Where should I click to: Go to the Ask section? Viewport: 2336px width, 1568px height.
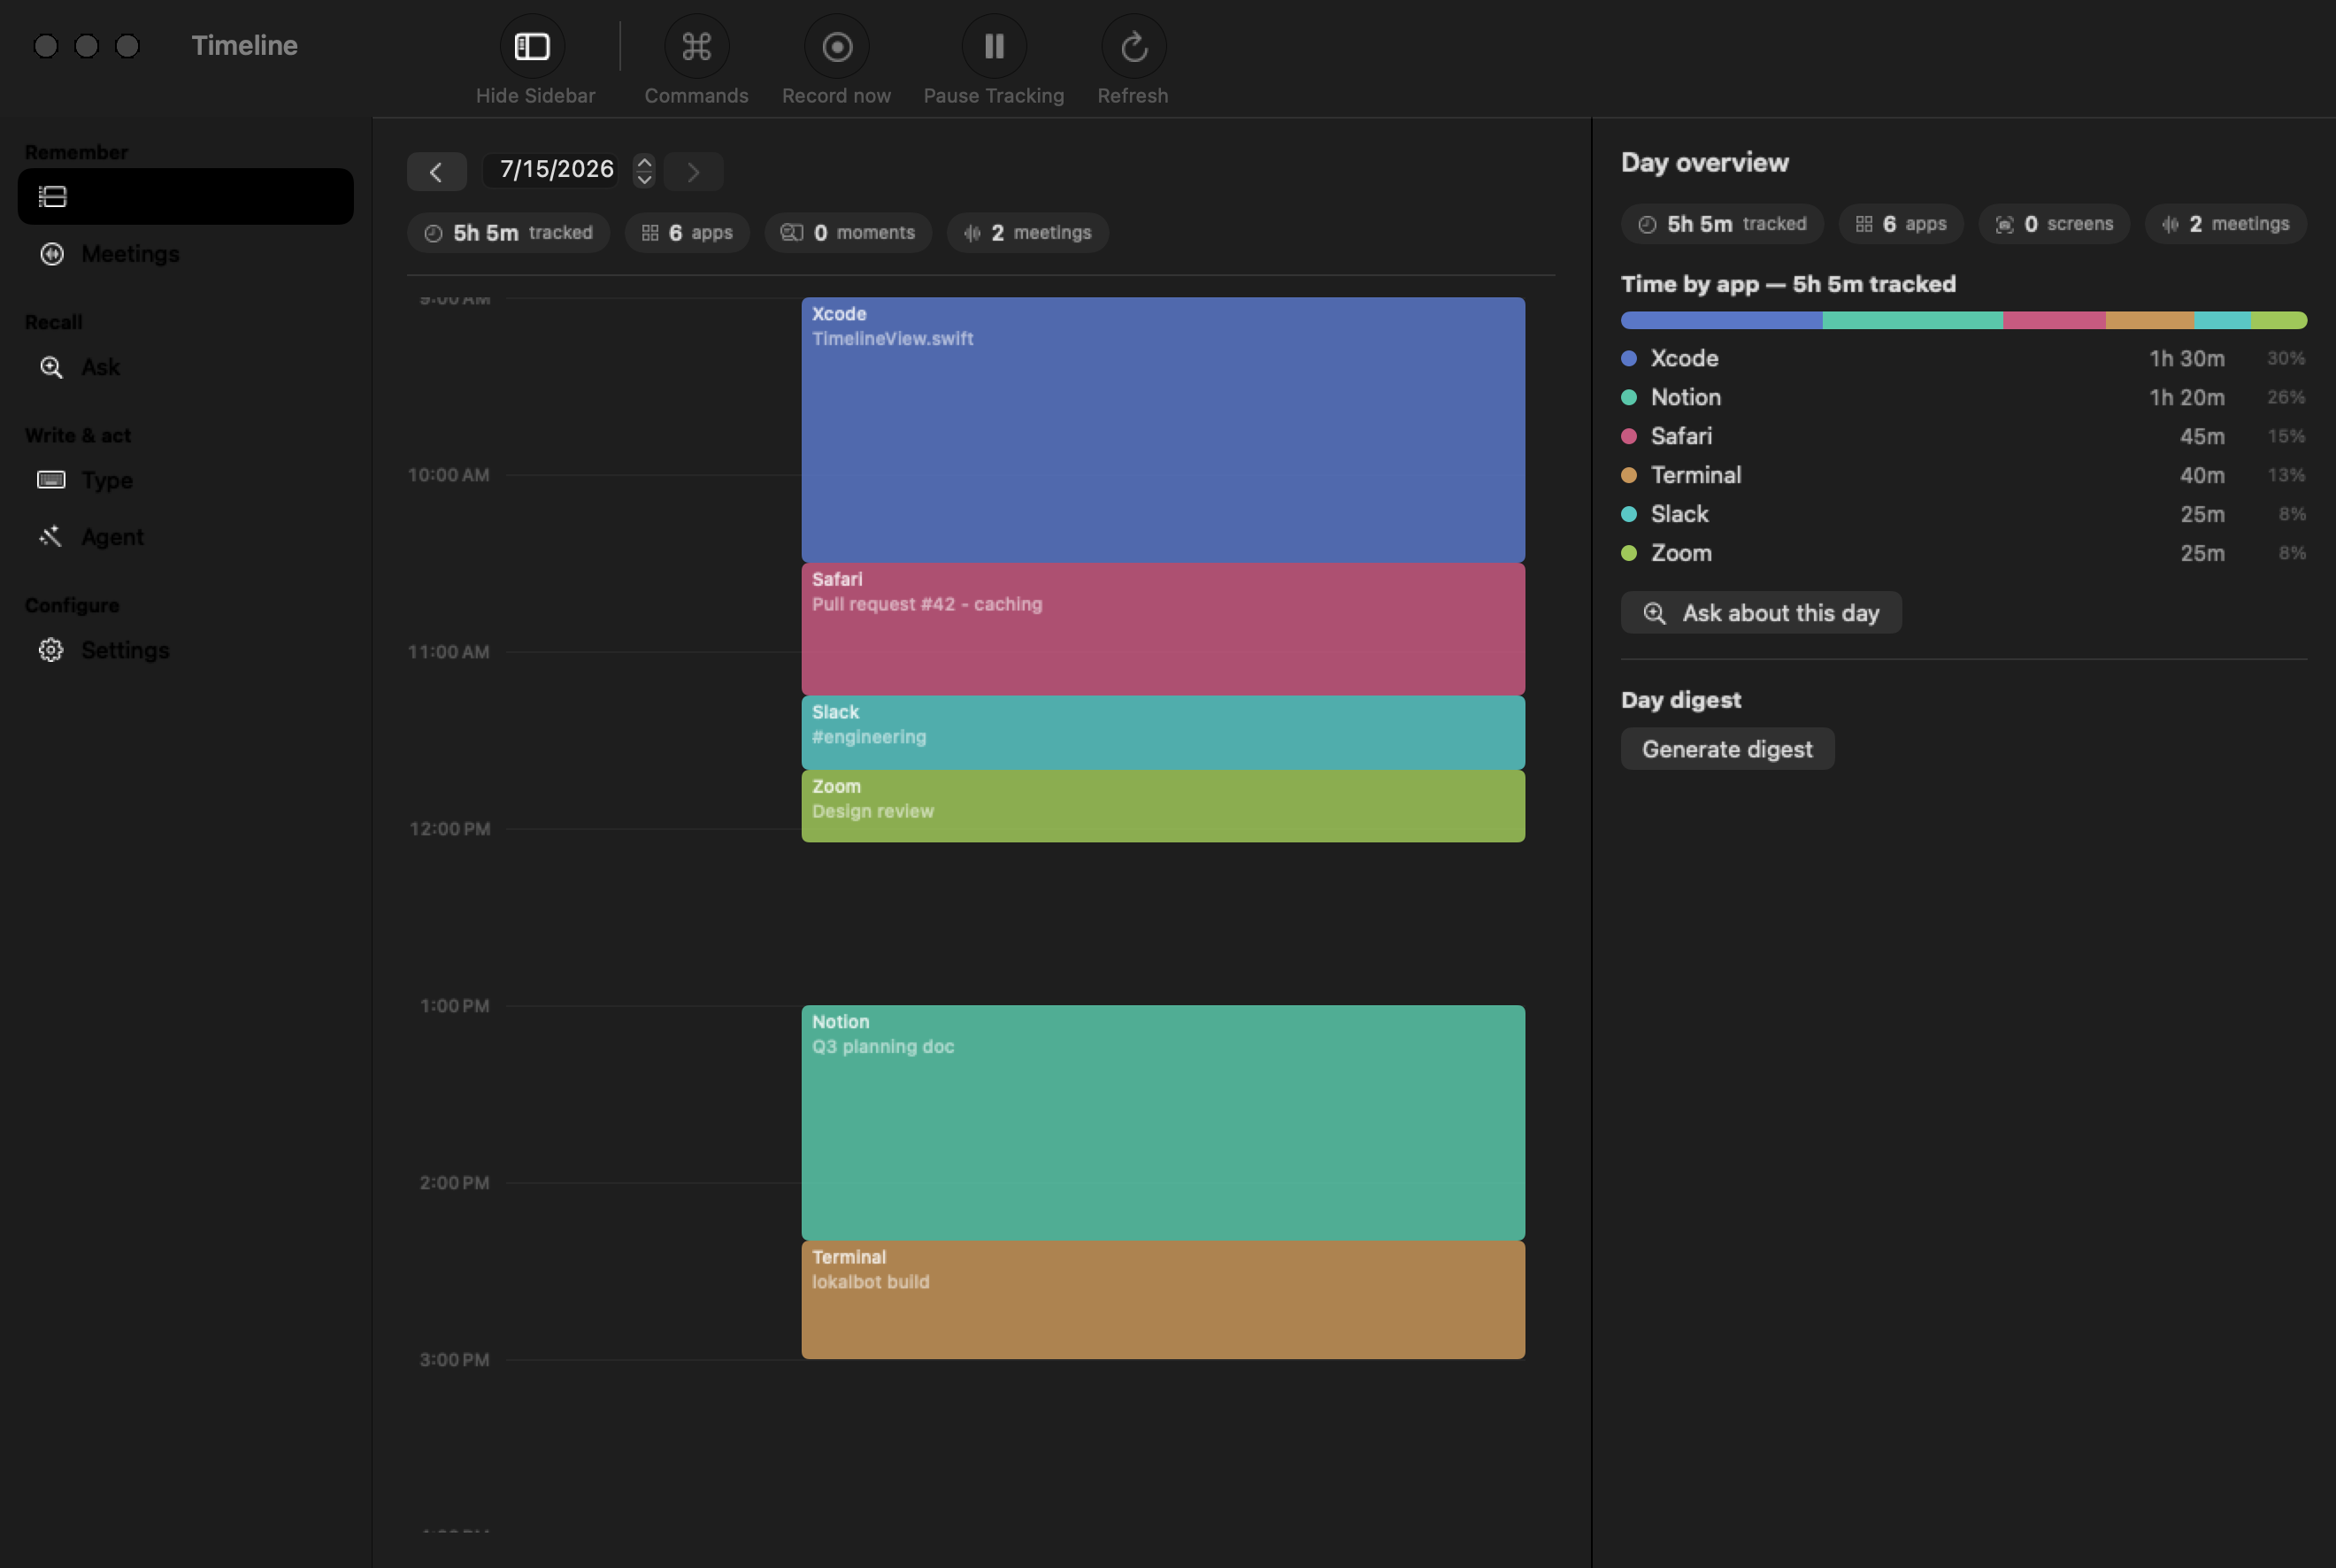click(x=186, y=367)
